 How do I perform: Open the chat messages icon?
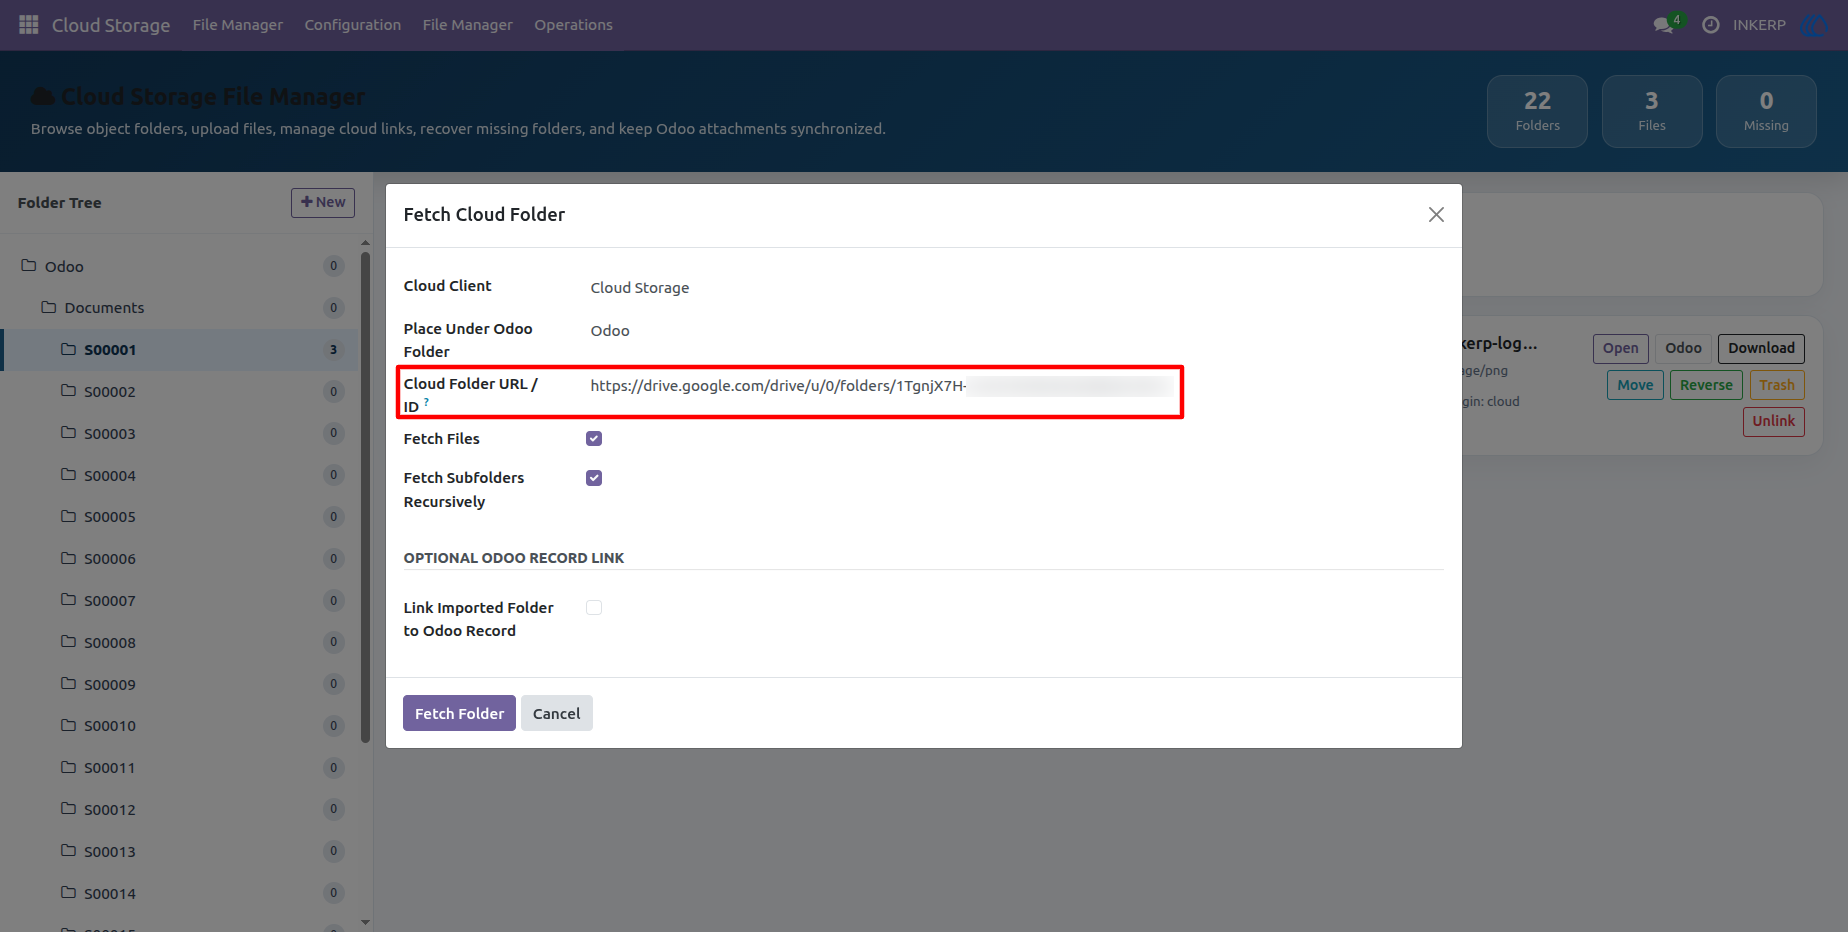1664,25
